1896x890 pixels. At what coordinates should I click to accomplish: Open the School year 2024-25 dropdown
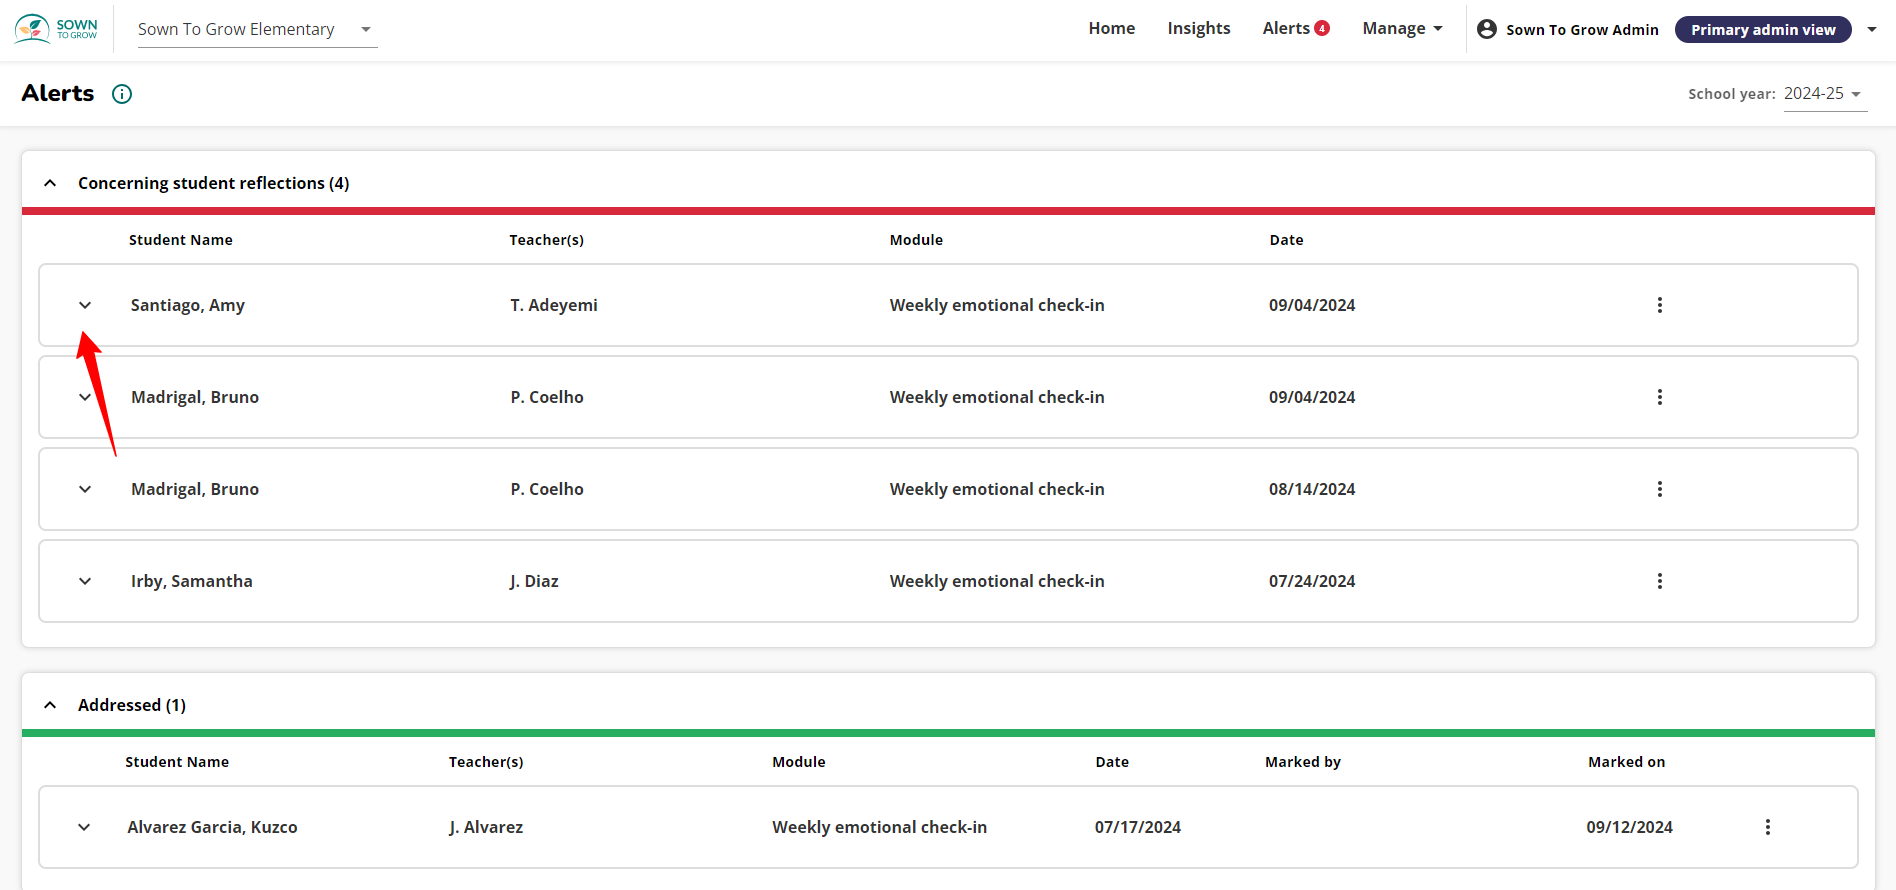[1825, 94]
